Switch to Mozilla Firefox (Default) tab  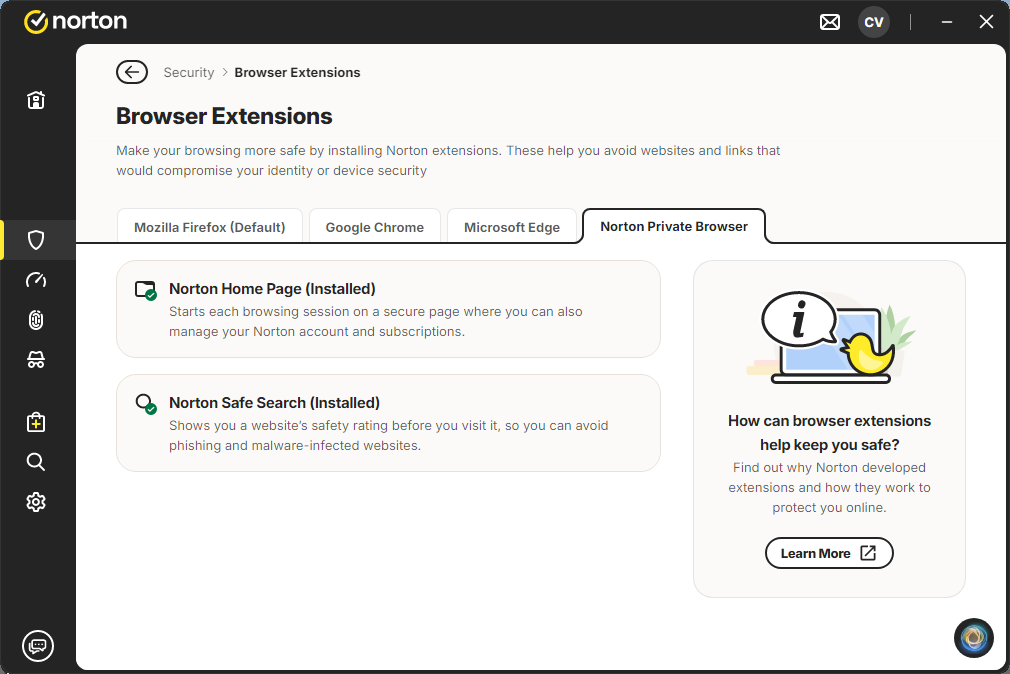(x=209, y=227)
